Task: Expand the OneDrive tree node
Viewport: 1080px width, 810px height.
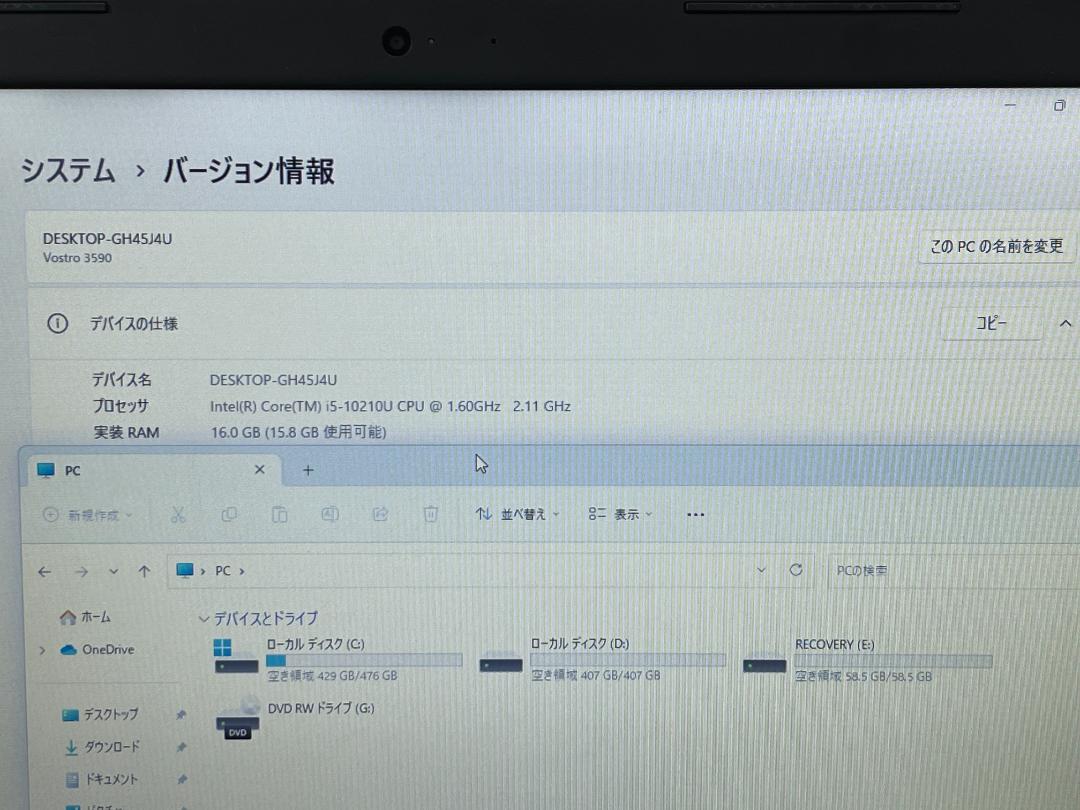Action: 42,650
